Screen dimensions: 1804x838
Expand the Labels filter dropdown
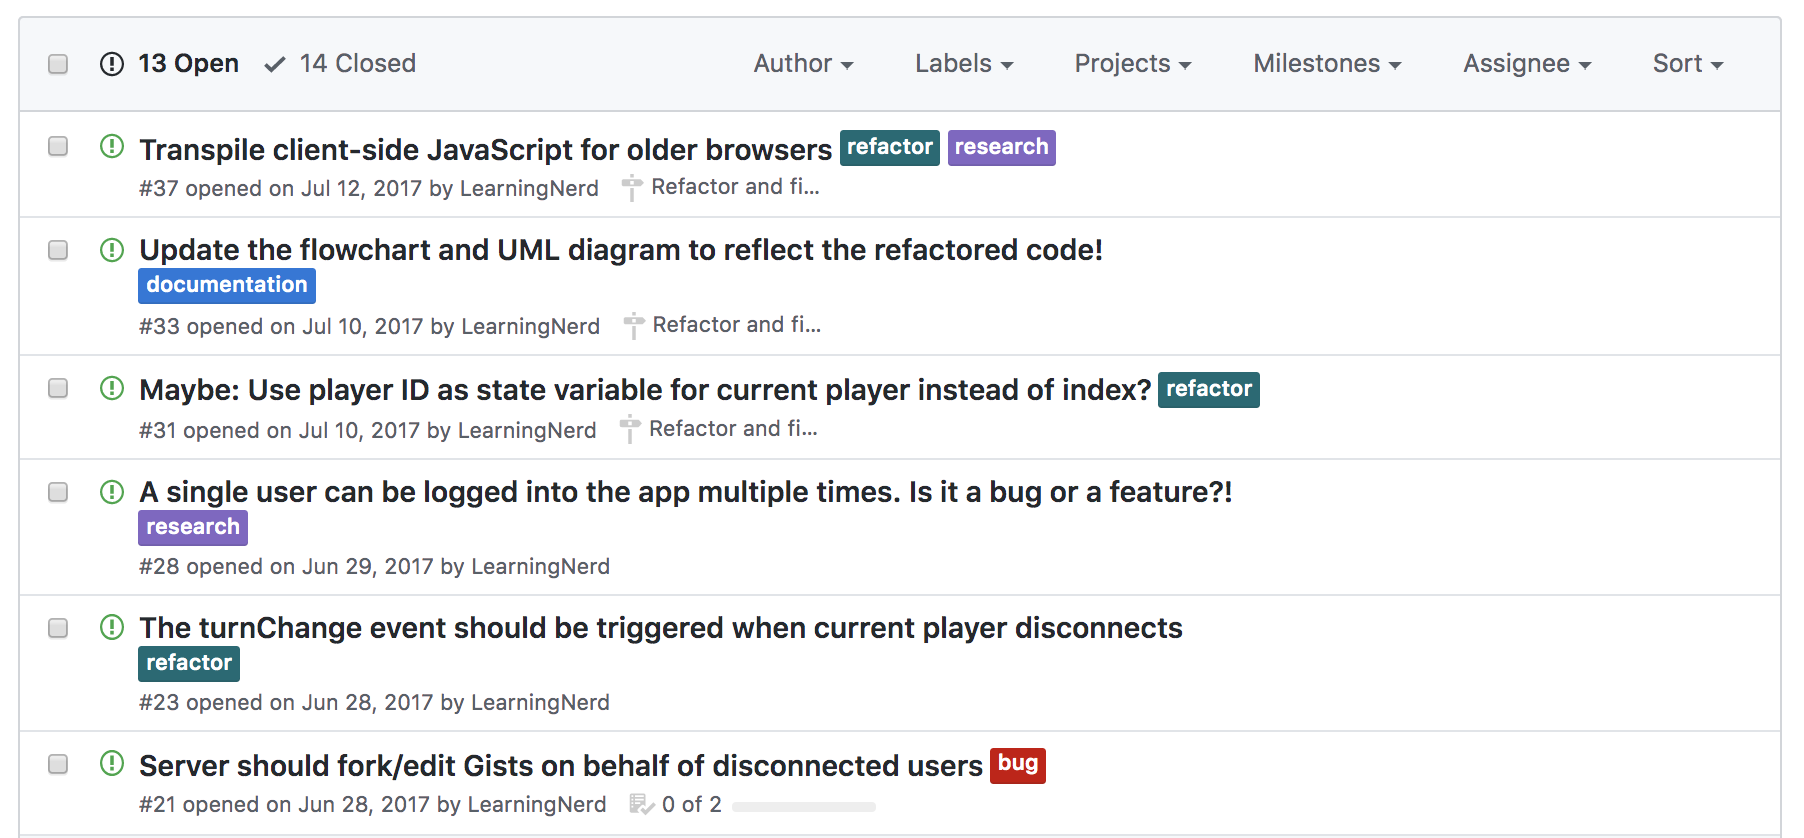964,64
